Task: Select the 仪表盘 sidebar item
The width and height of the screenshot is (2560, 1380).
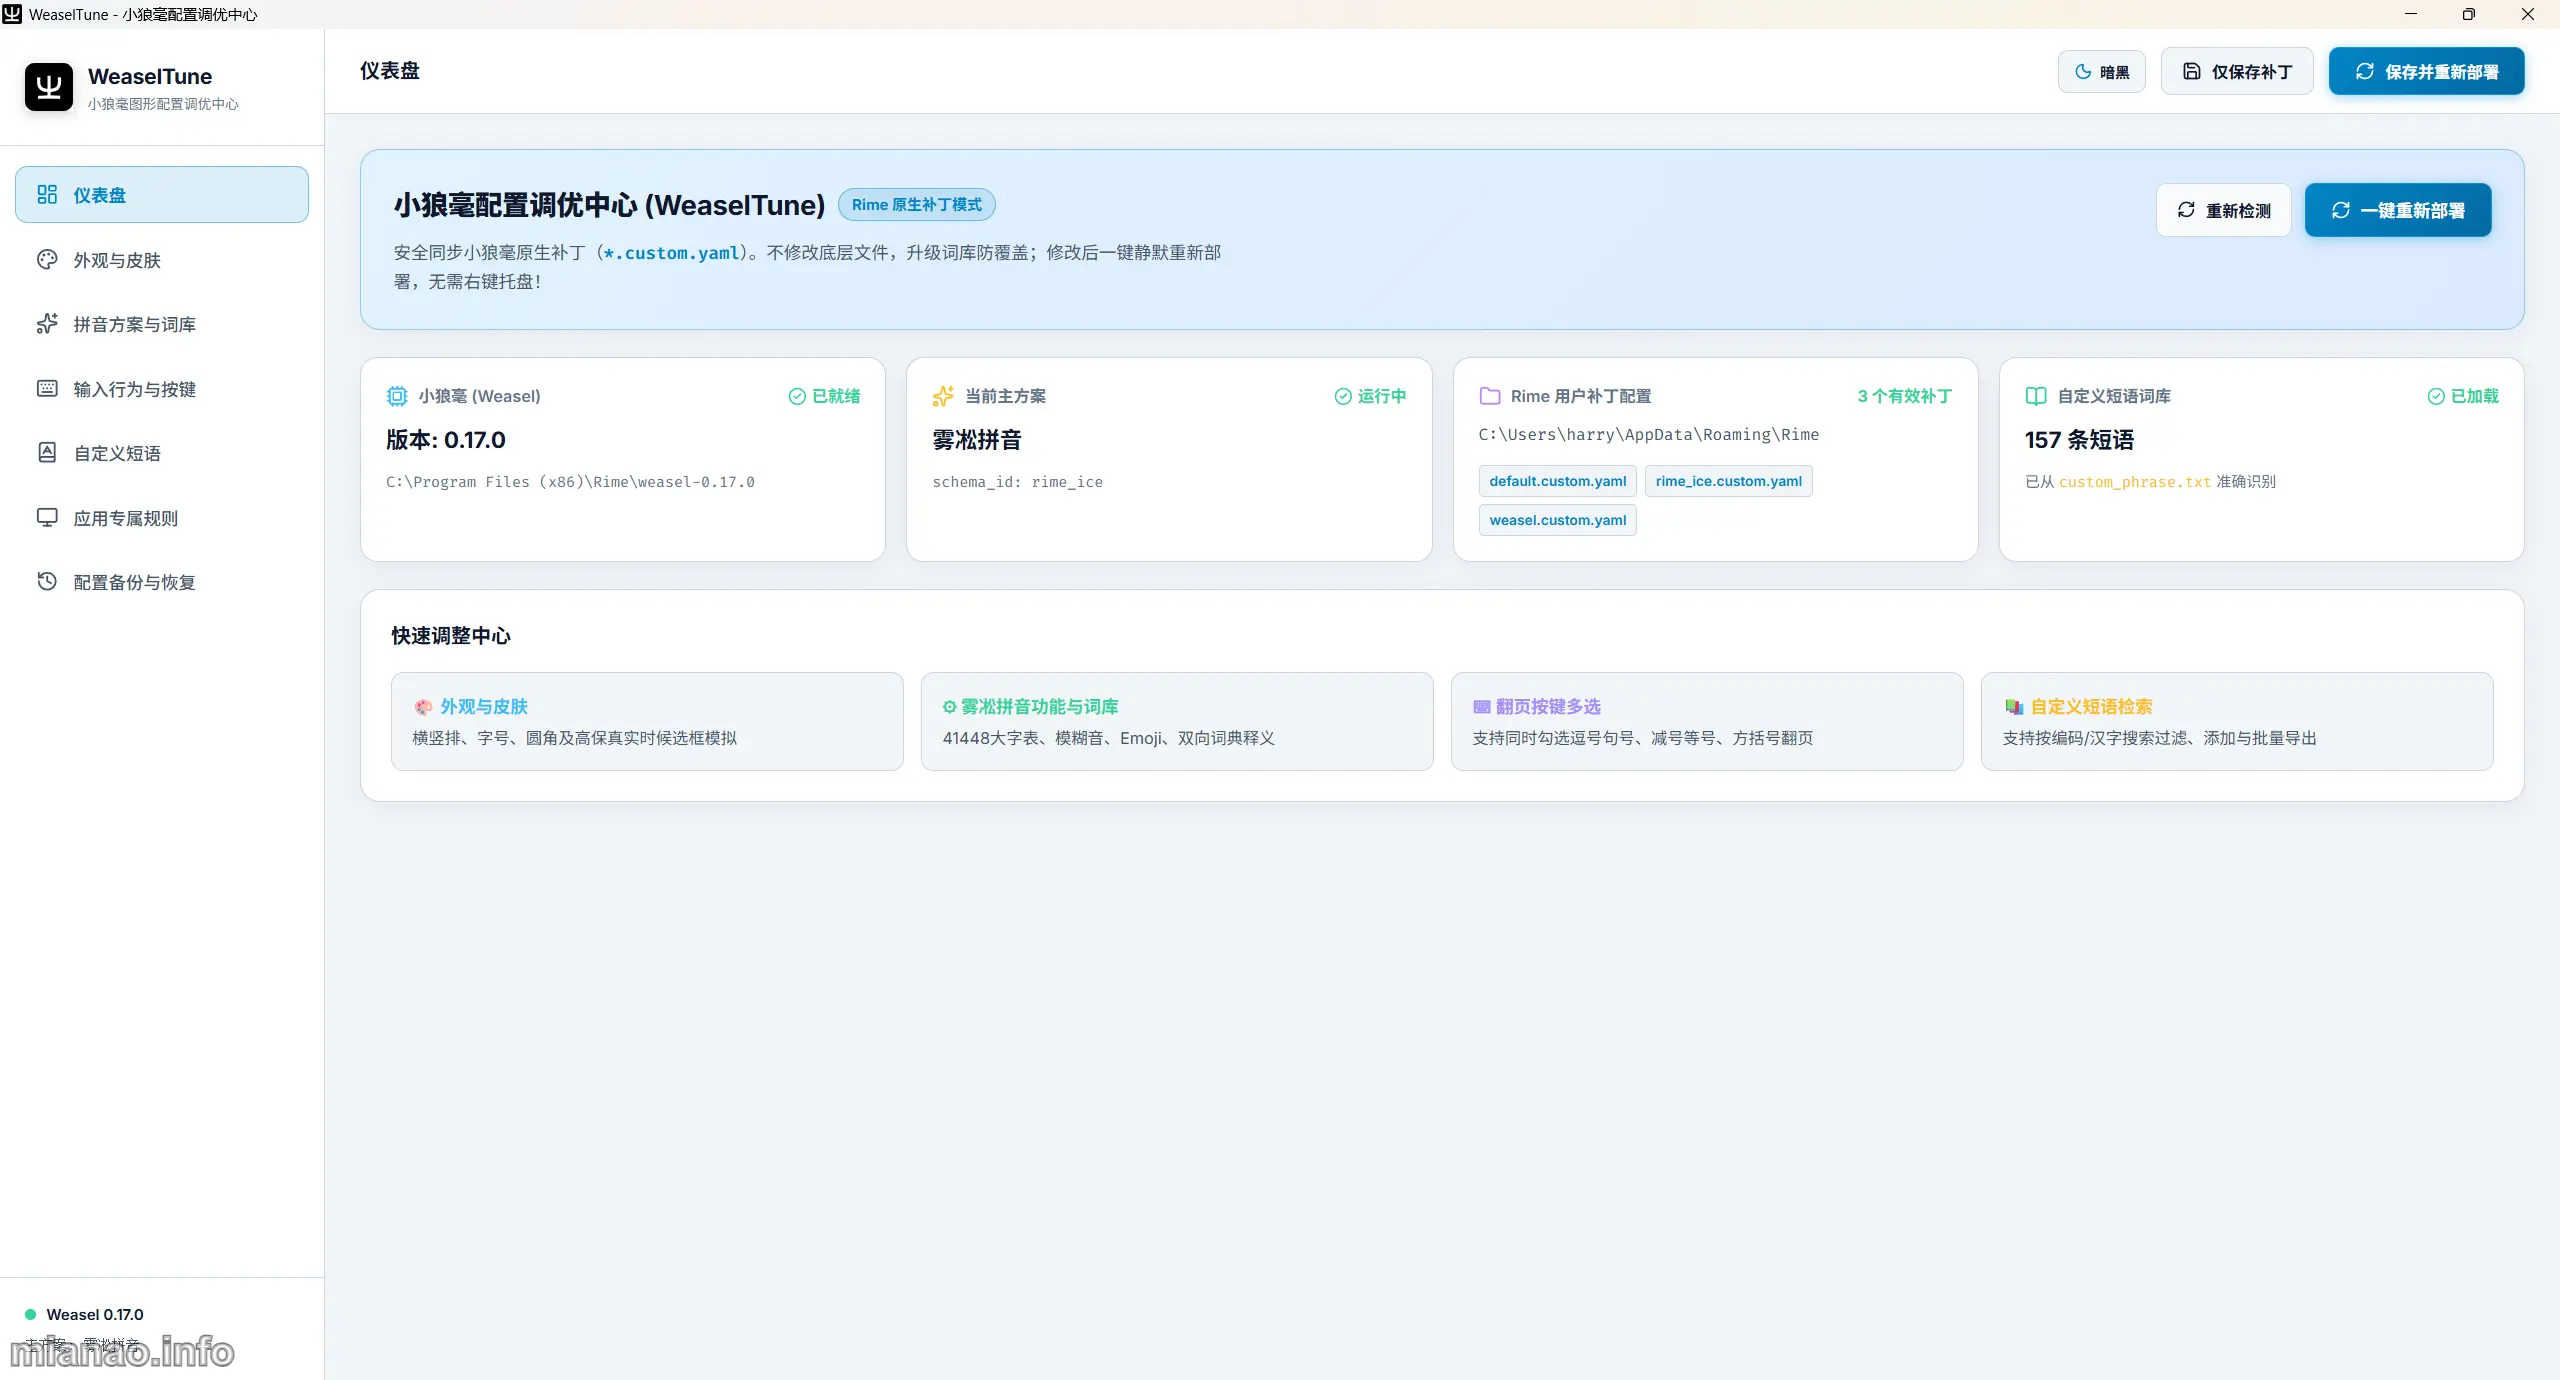Action: pyautogui.click(x=162, y=194)
